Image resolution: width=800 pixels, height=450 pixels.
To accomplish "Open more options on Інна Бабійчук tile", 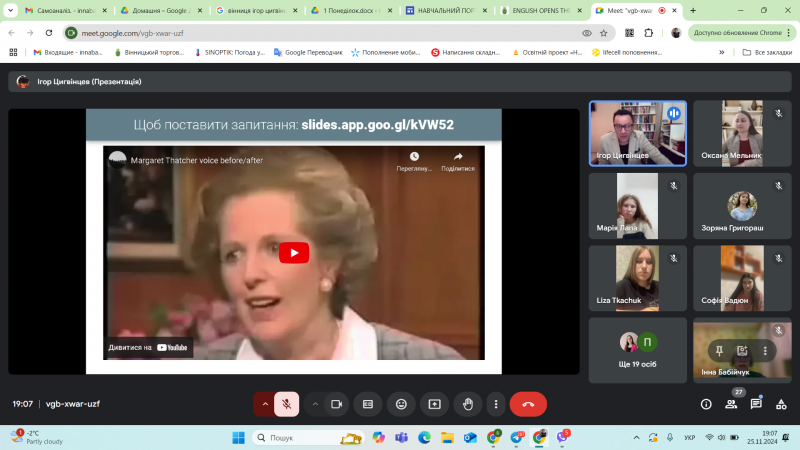I will (x=765, y=351).
